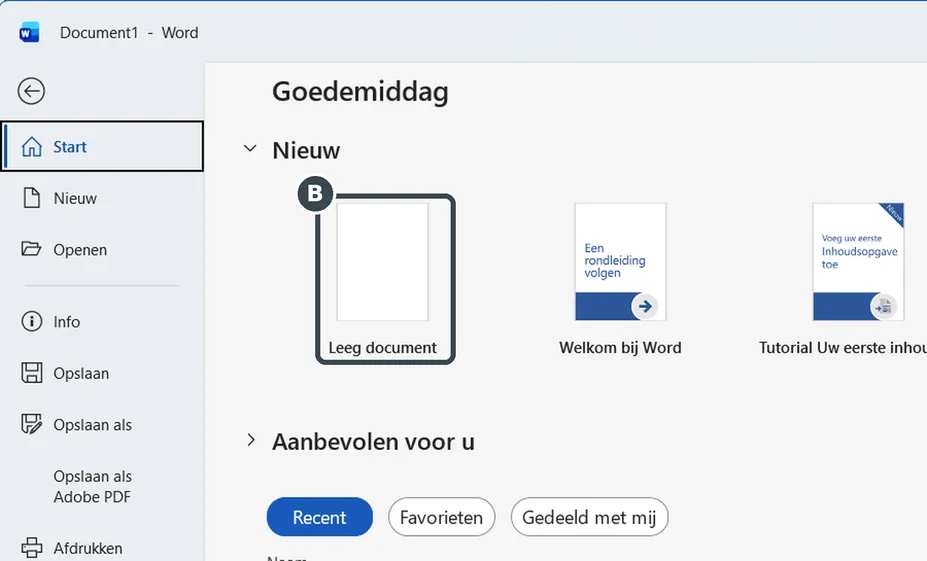The width and height of the screenshot is (927, 561).
Task: Create a Leeg document
Action: click(385, 279)
